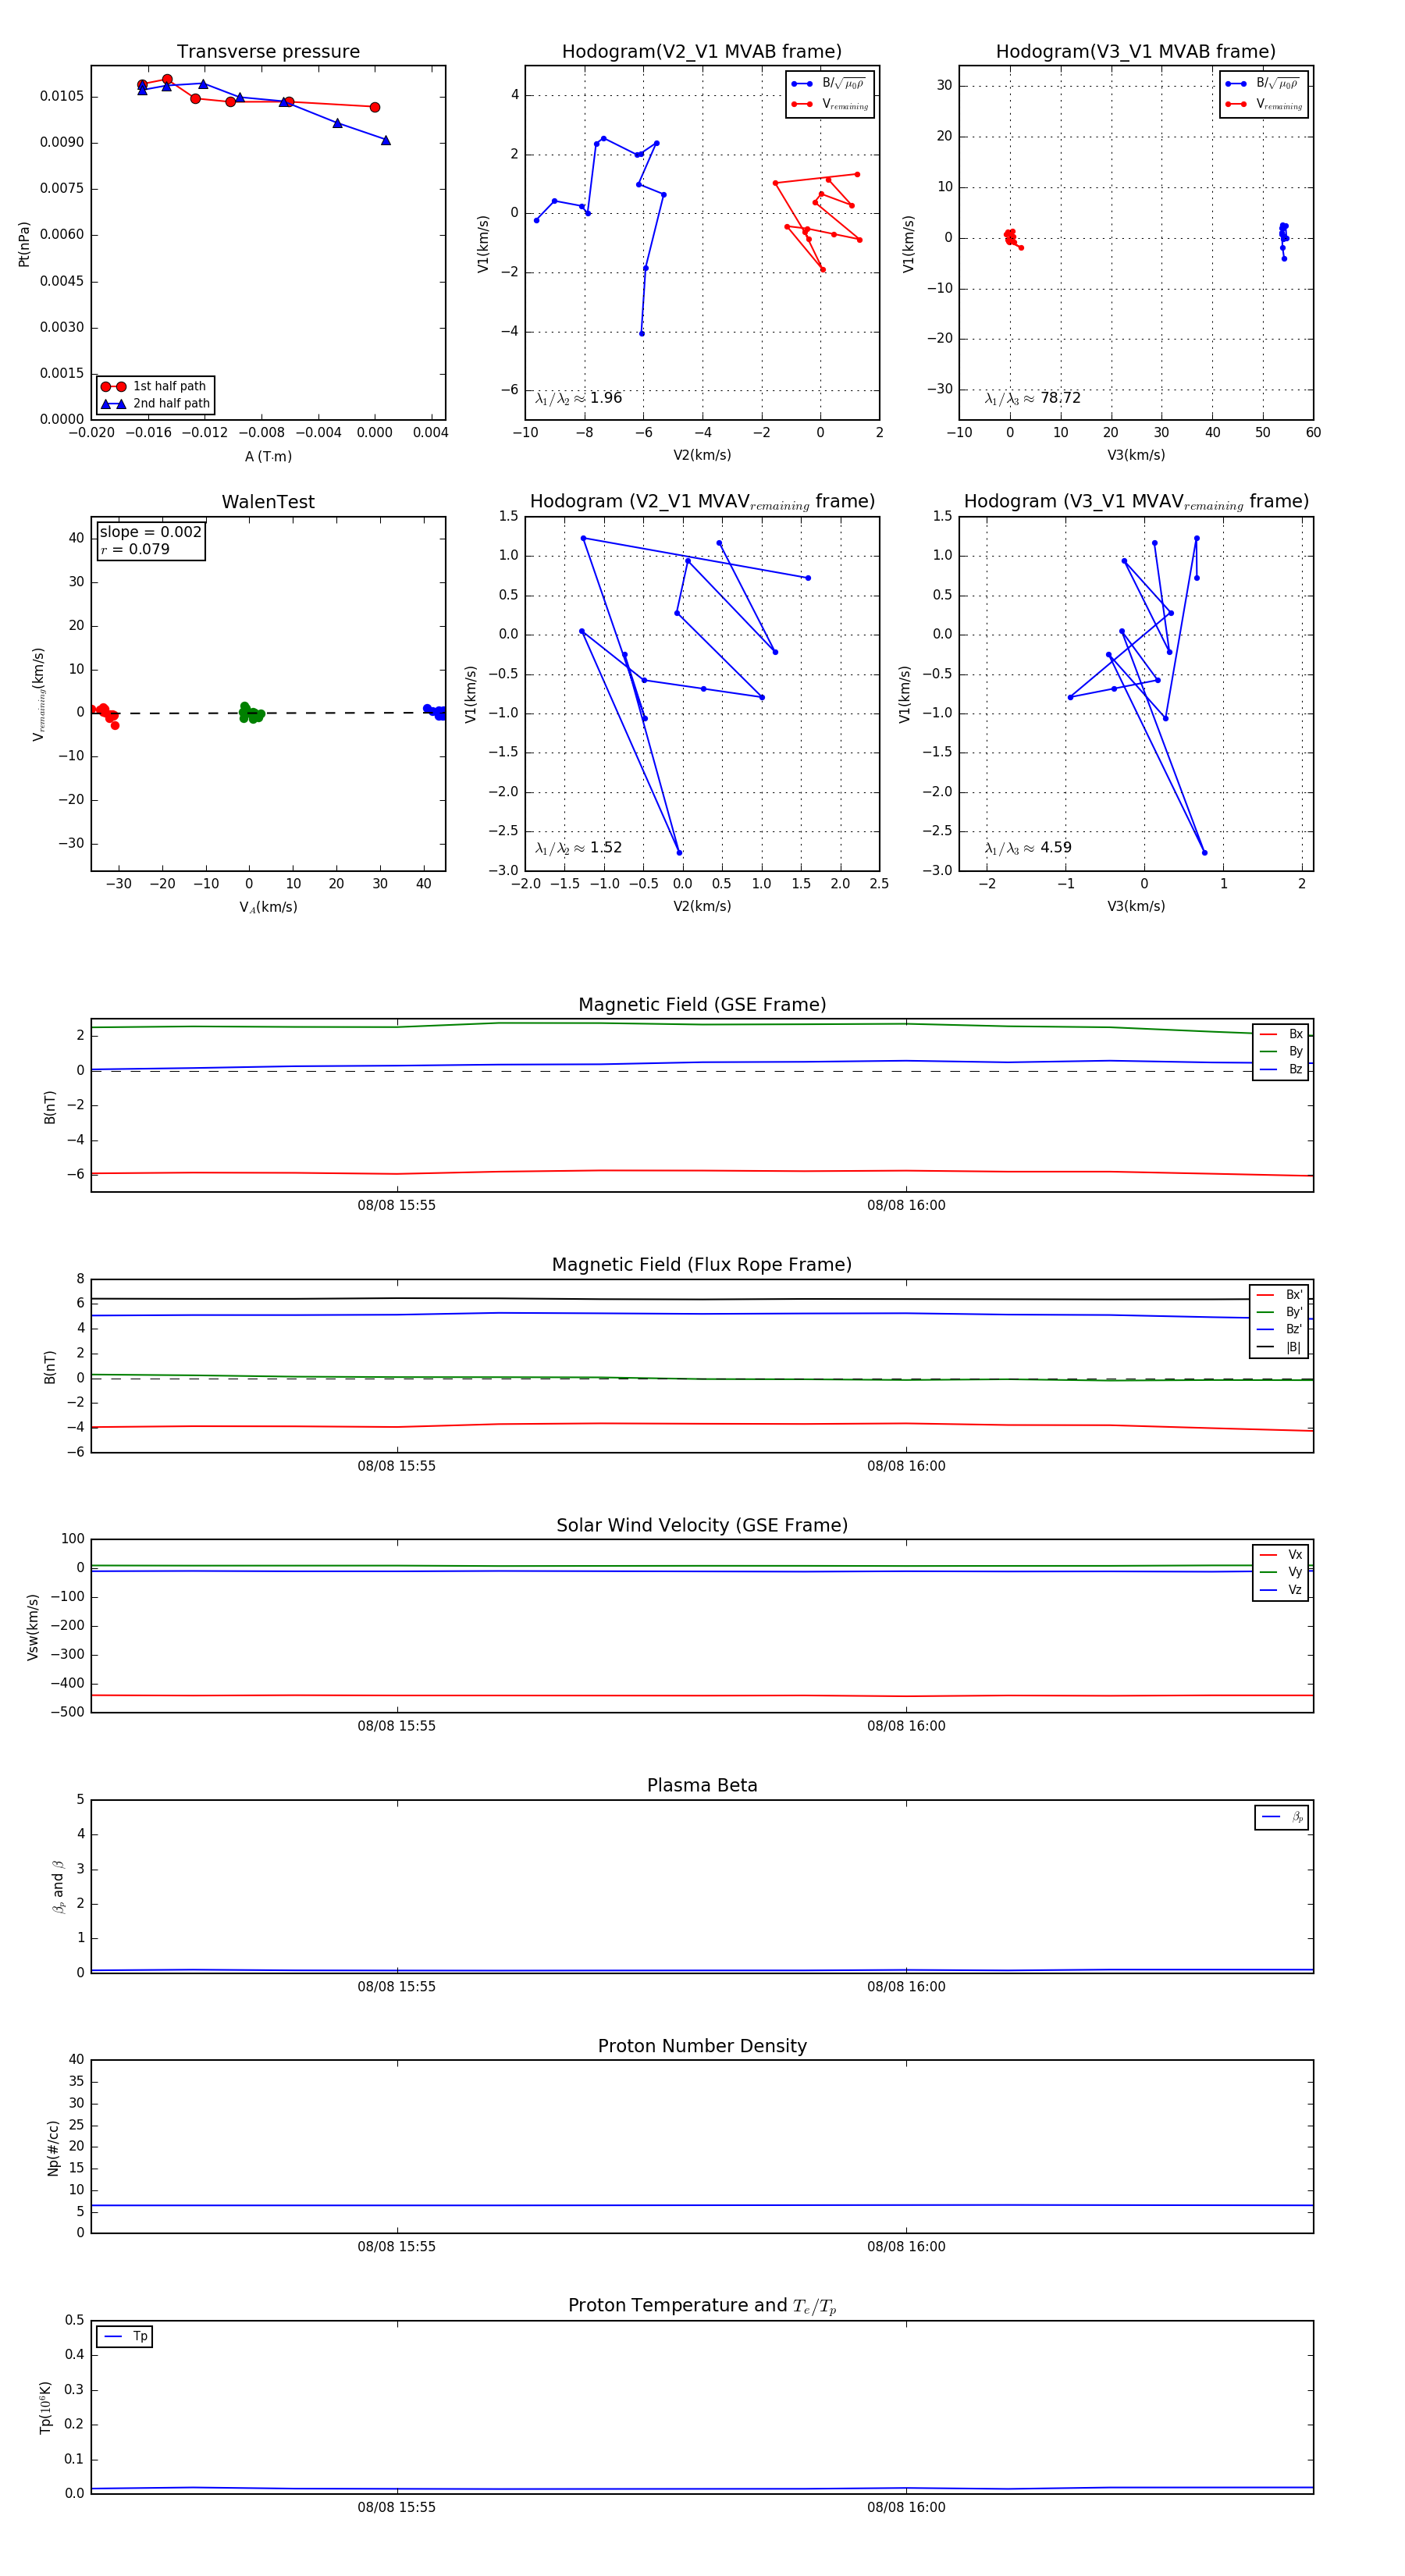Click the red Bx line in the GSE magnetic field plot
The image size is (1405, 2576).
(702, 1171)
